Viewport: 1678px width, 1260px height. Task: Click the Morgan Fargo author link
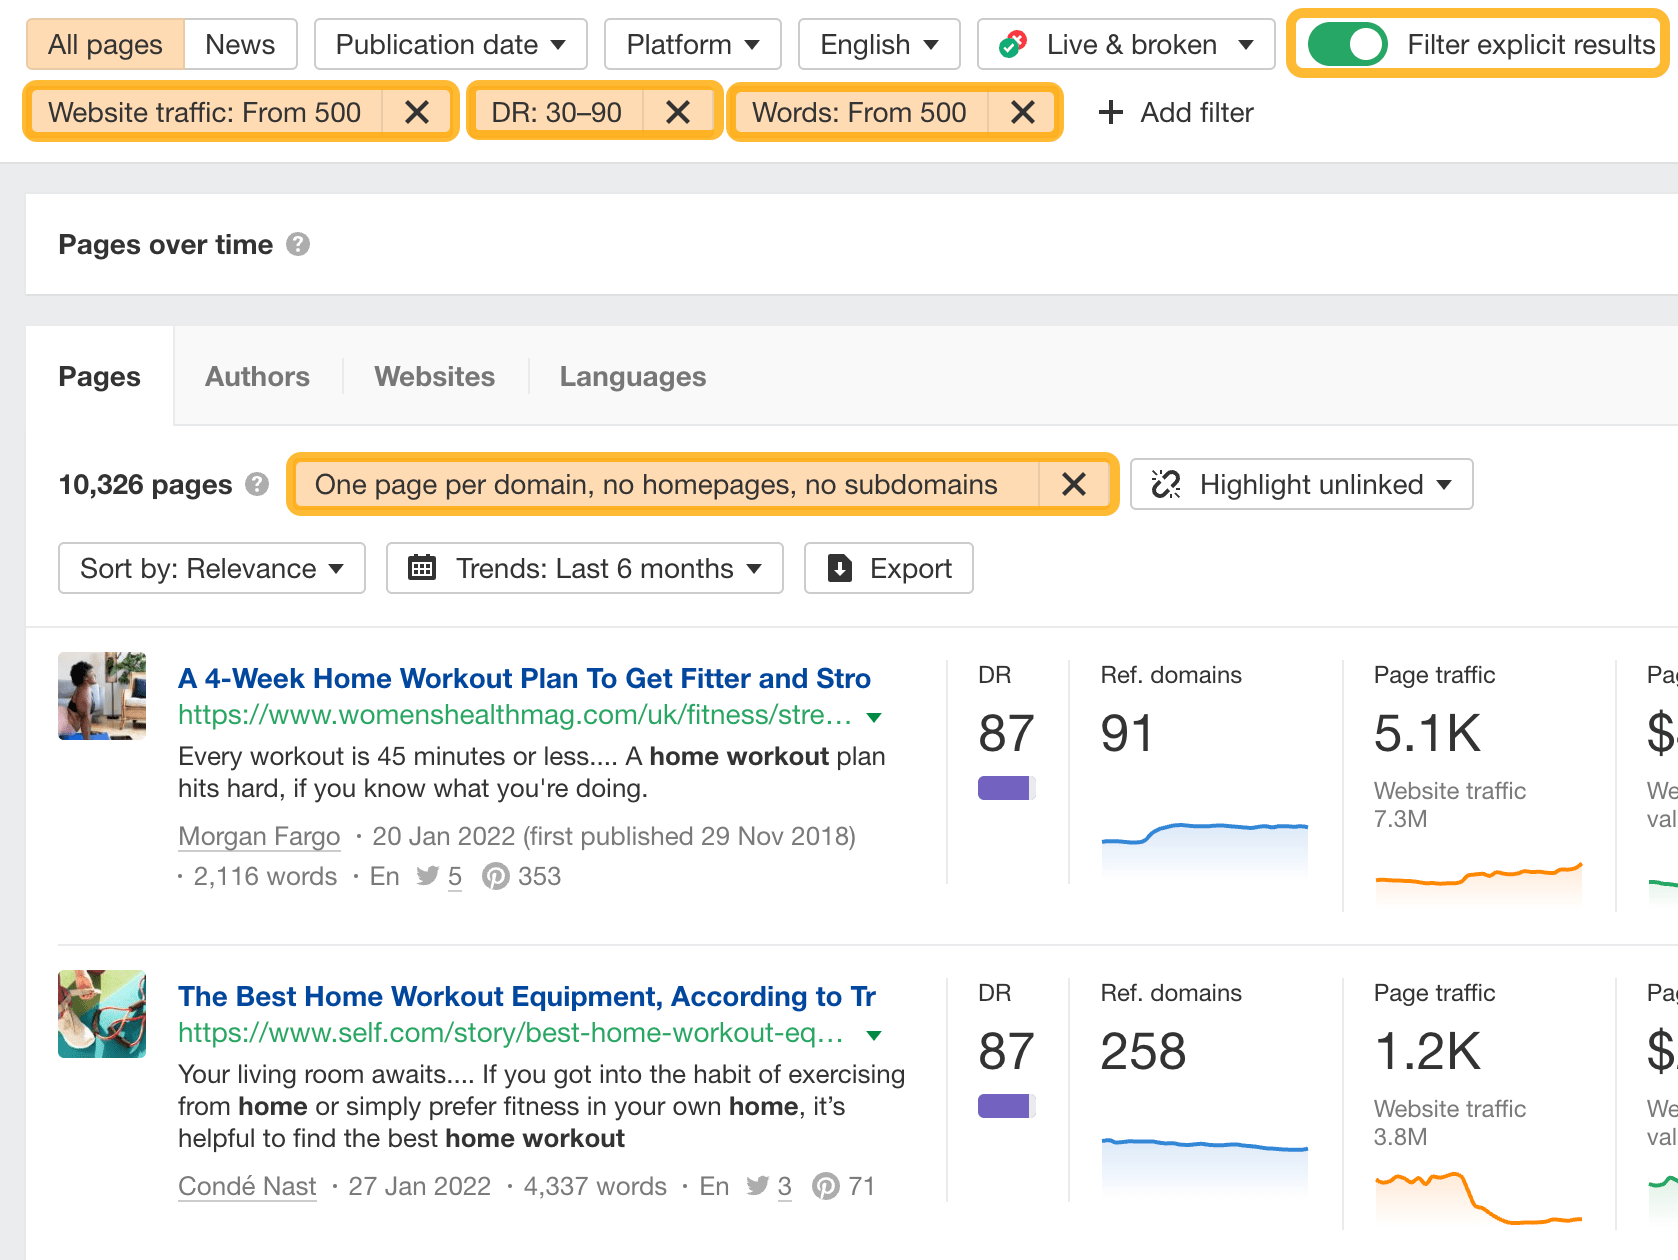259,836
